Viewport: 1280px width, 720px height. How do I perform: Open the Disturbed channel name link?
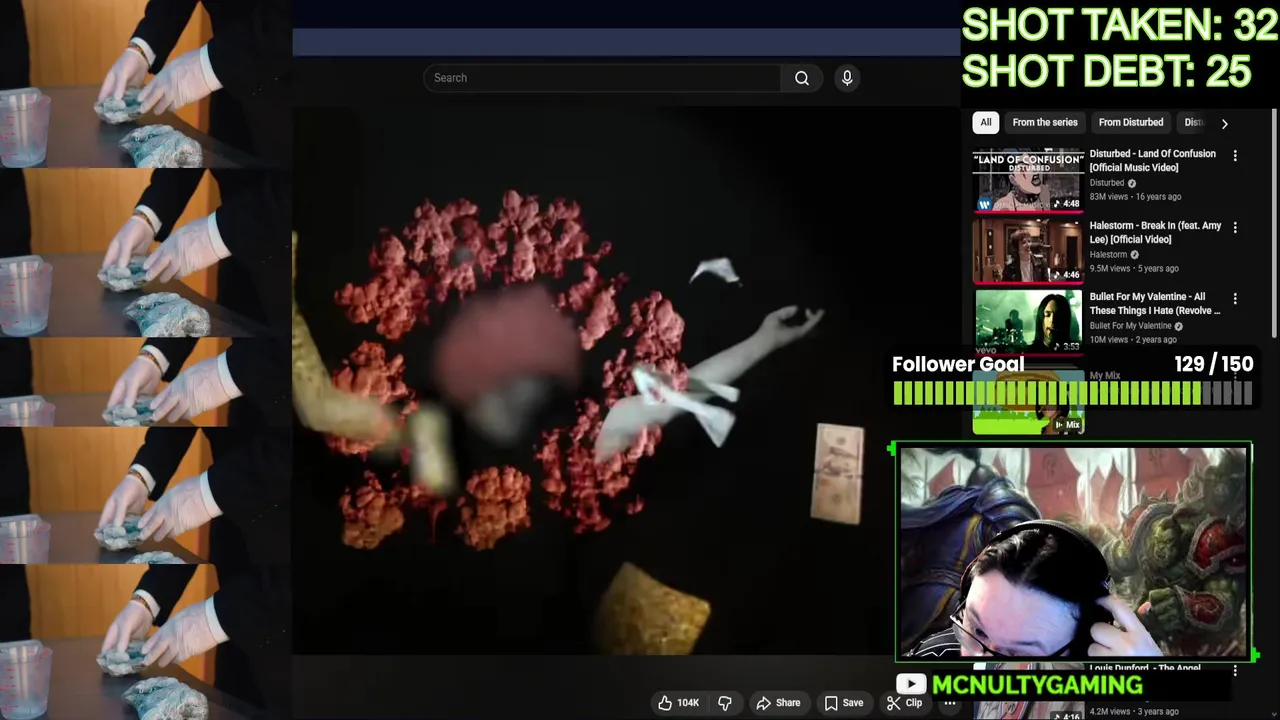[x=1106, y=183]
